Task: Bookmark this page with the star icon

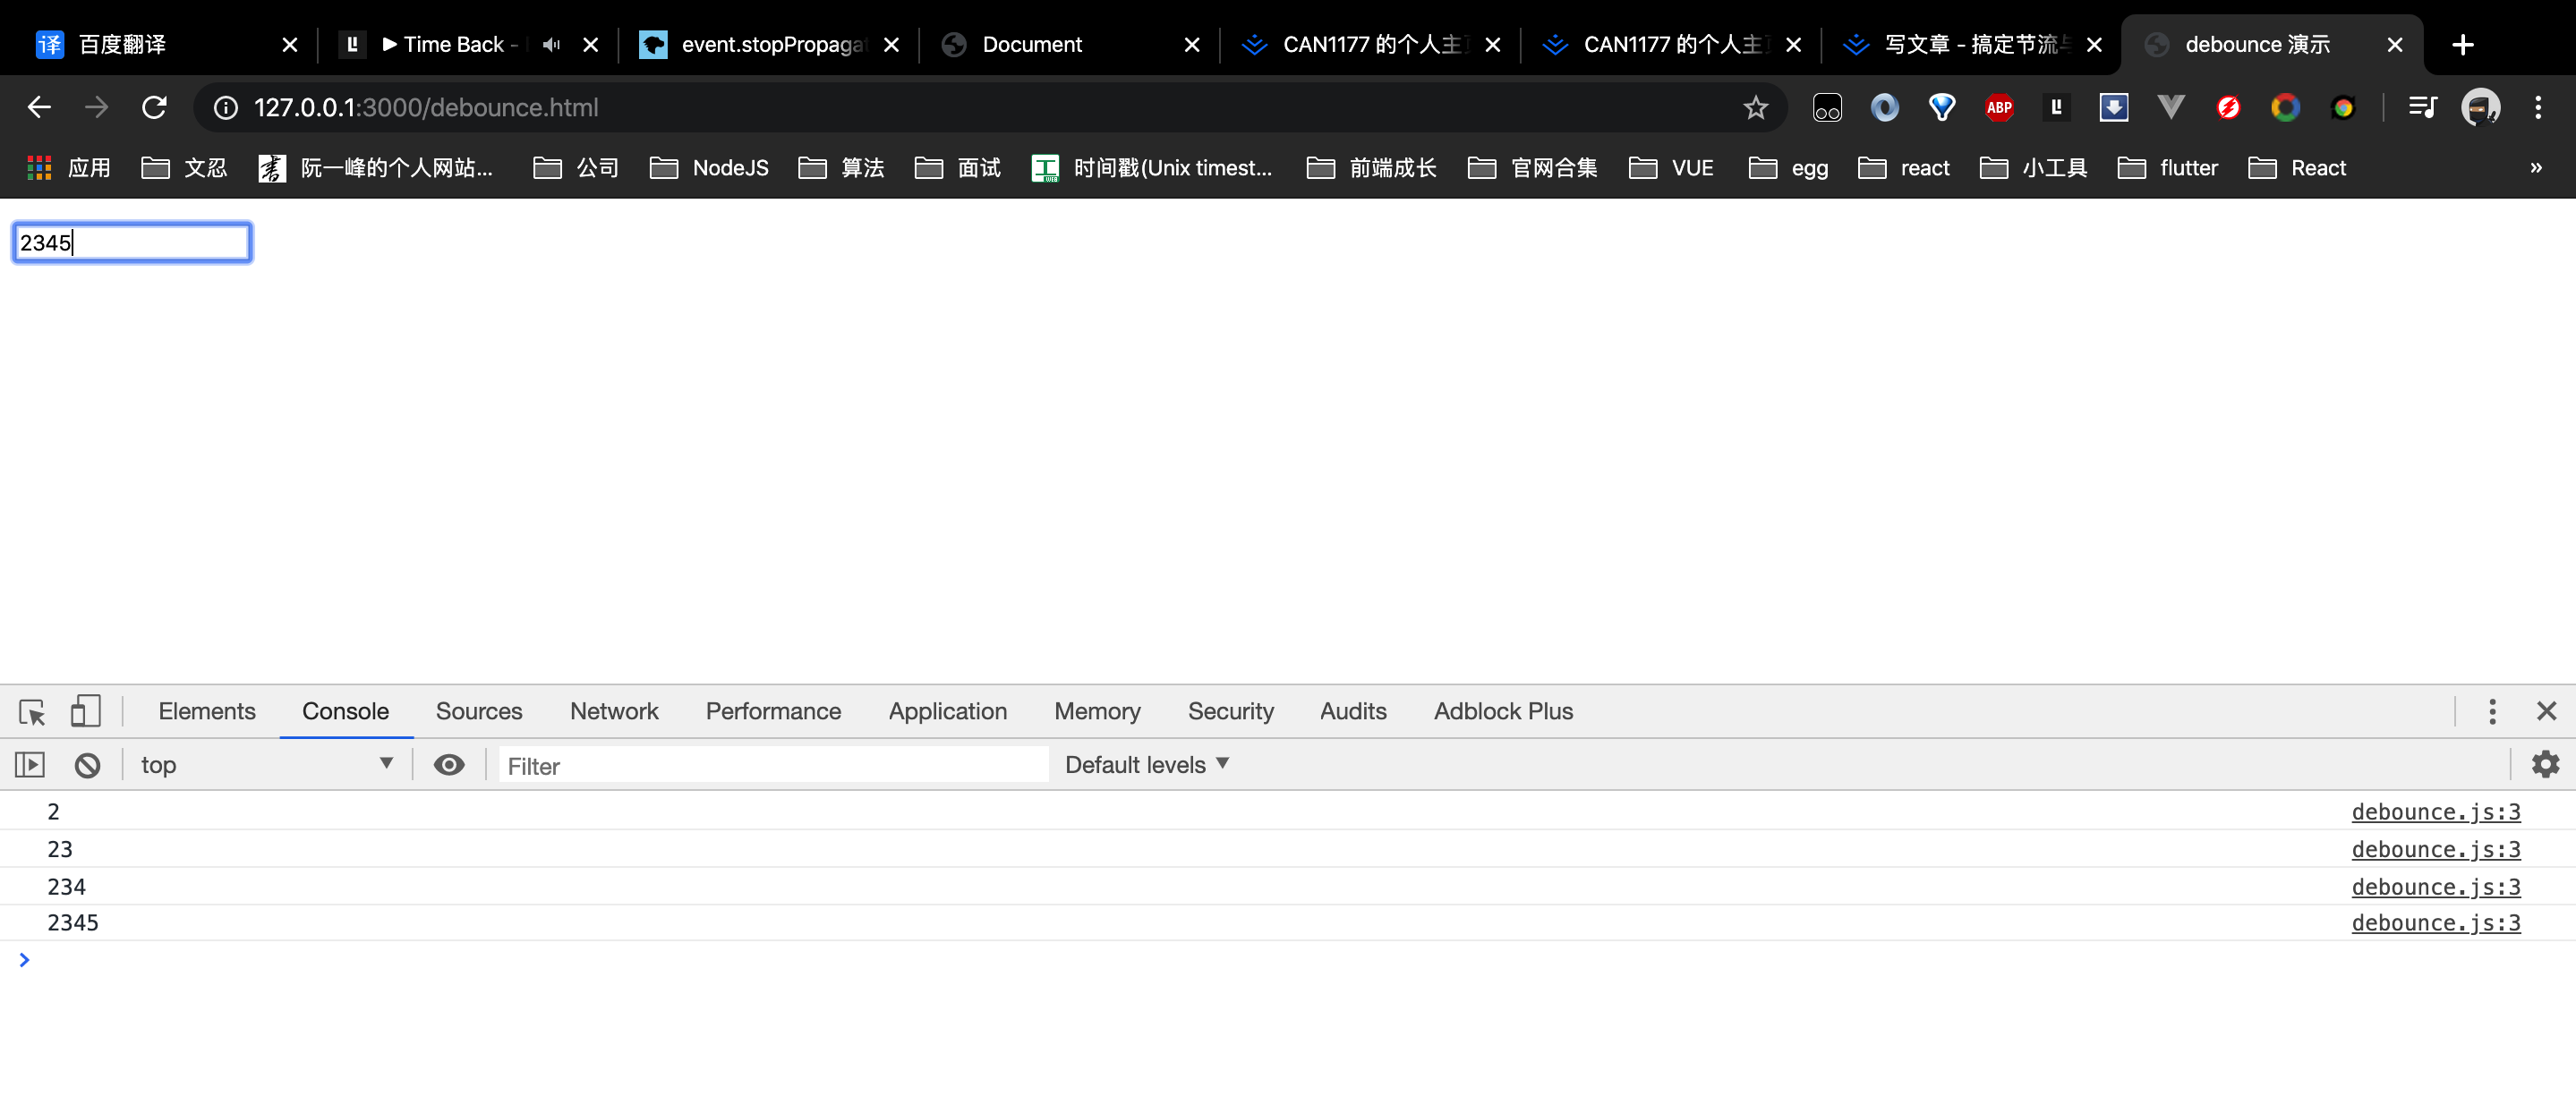Action: [1755, 107]
